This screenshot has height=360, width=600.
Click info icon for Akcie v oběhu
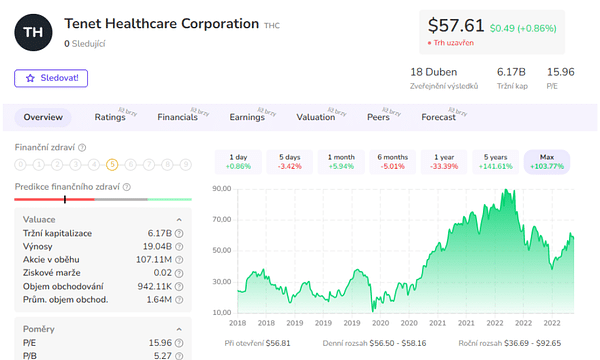pyautogui.click(x=179, y=260)
